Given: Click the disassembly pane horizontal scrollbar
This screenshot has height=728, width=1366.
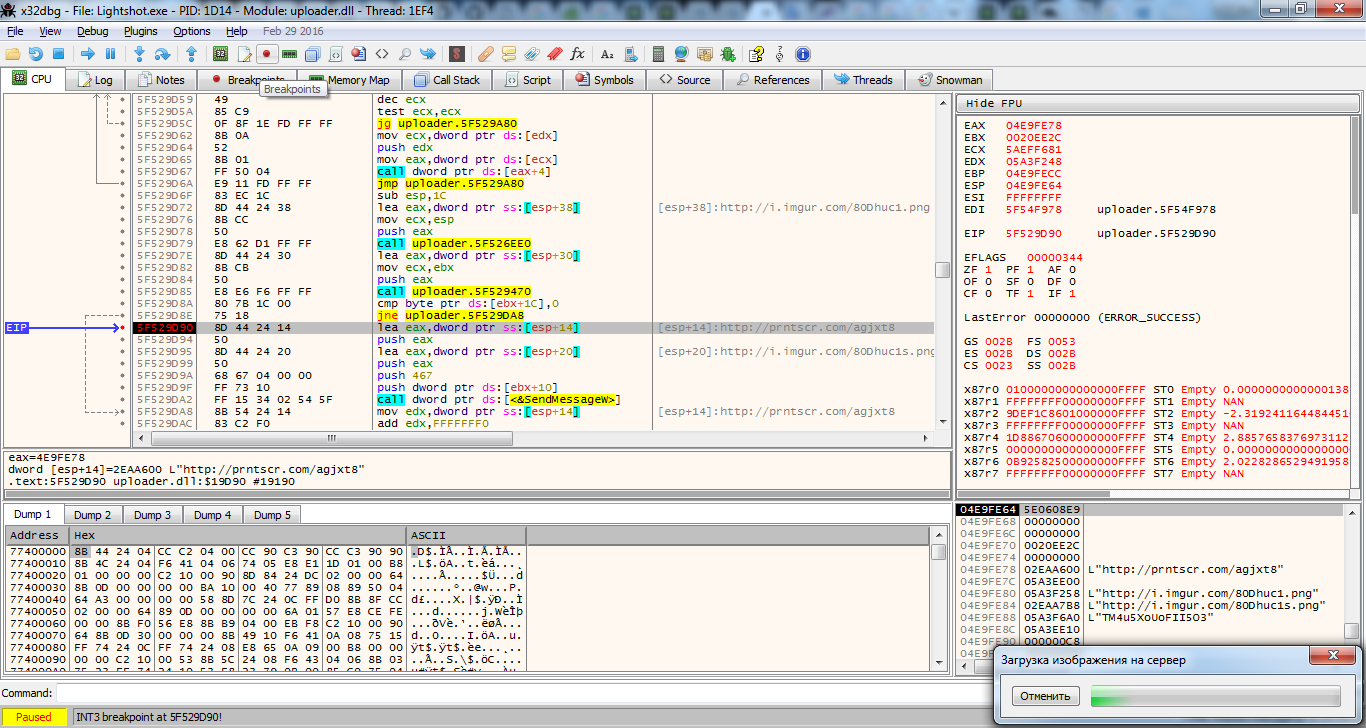Looking at the screenshot, I should coord(330,439).
